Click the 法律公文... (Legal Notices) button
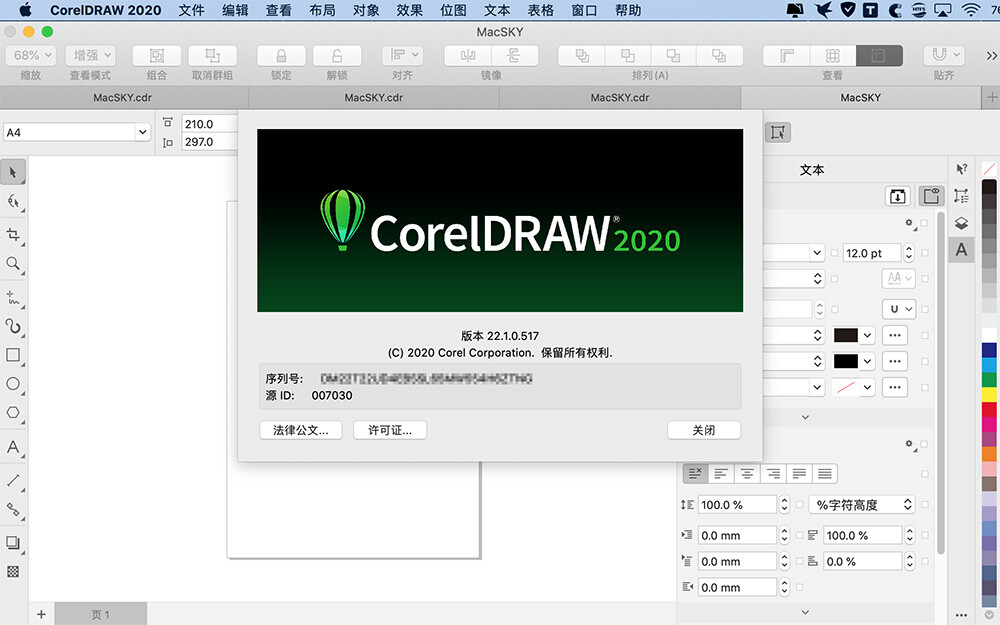This screenshot has height=625, width=1000. point(301,430)
